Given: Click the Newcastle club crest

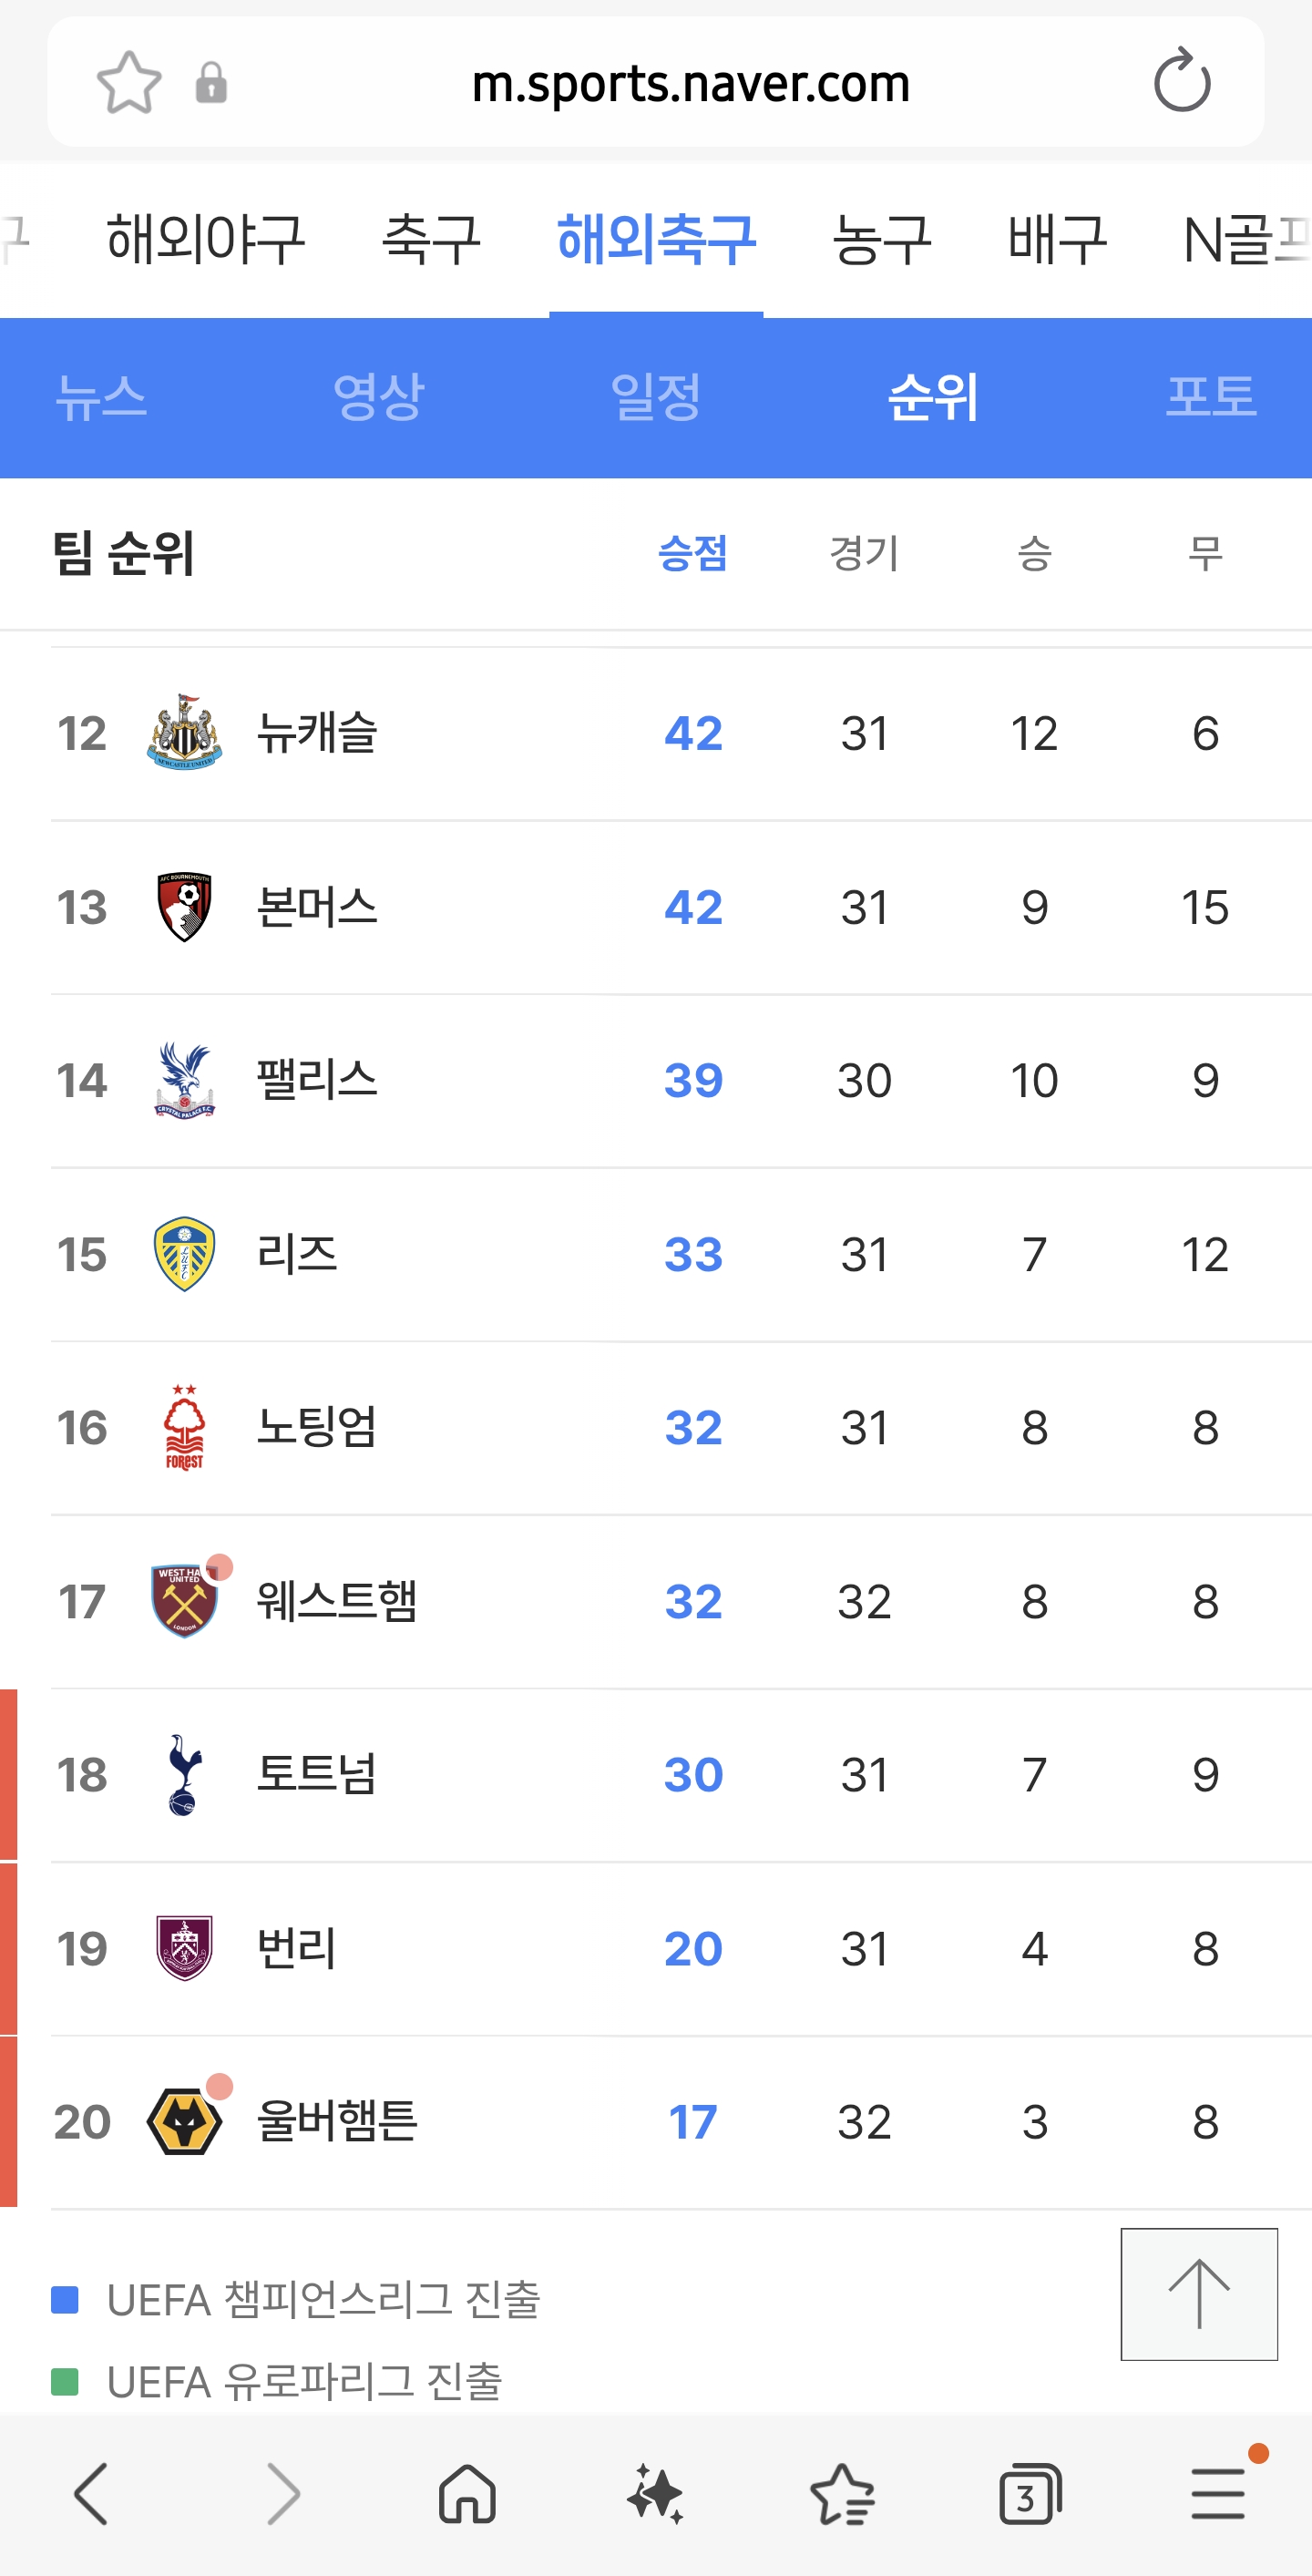Looking at the screenshot, I should (184, 733).
